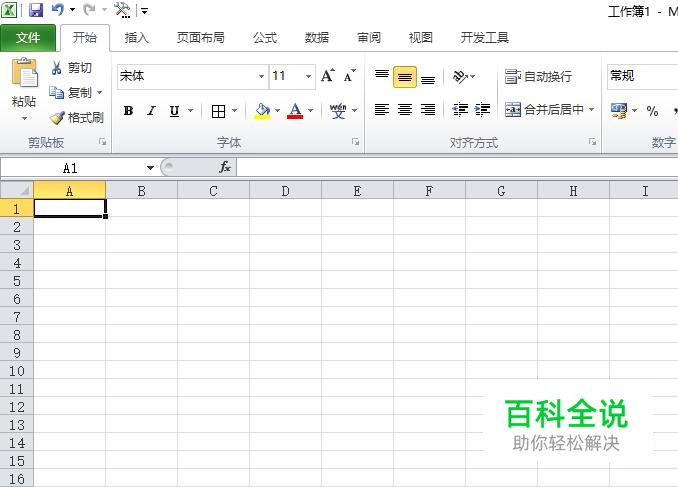
Task: Click the fx insert function button
Action: click(225, 167)
